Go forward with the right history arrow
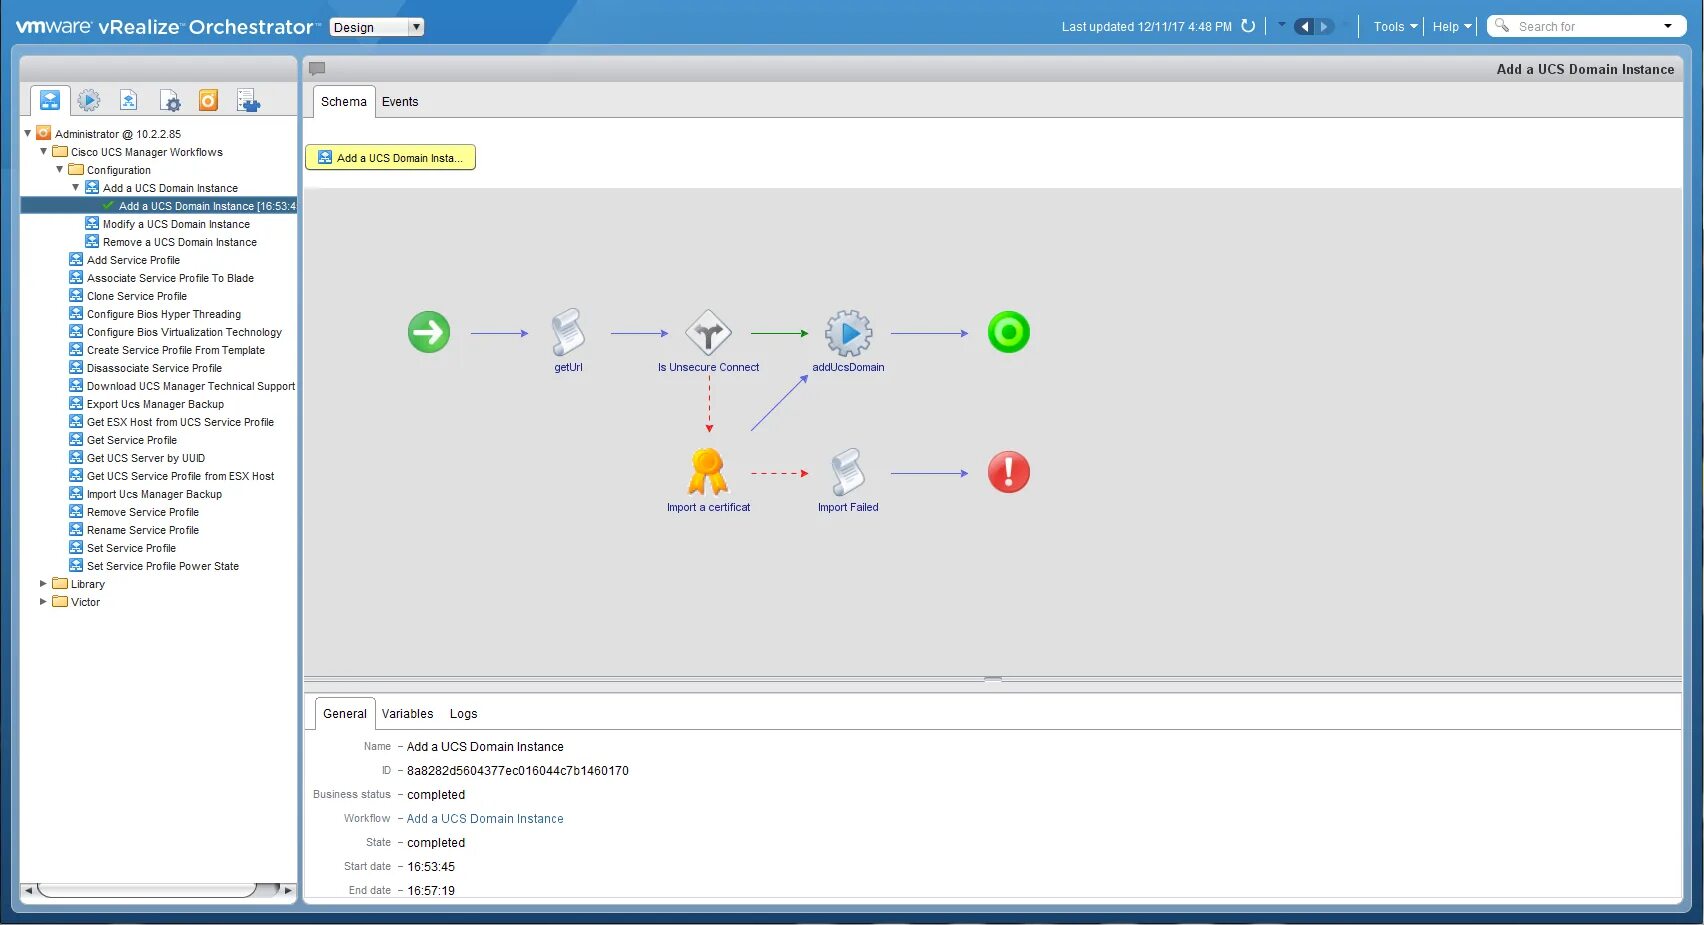The height and width of the screenshot is (925, 1704). click(1324, 27)
